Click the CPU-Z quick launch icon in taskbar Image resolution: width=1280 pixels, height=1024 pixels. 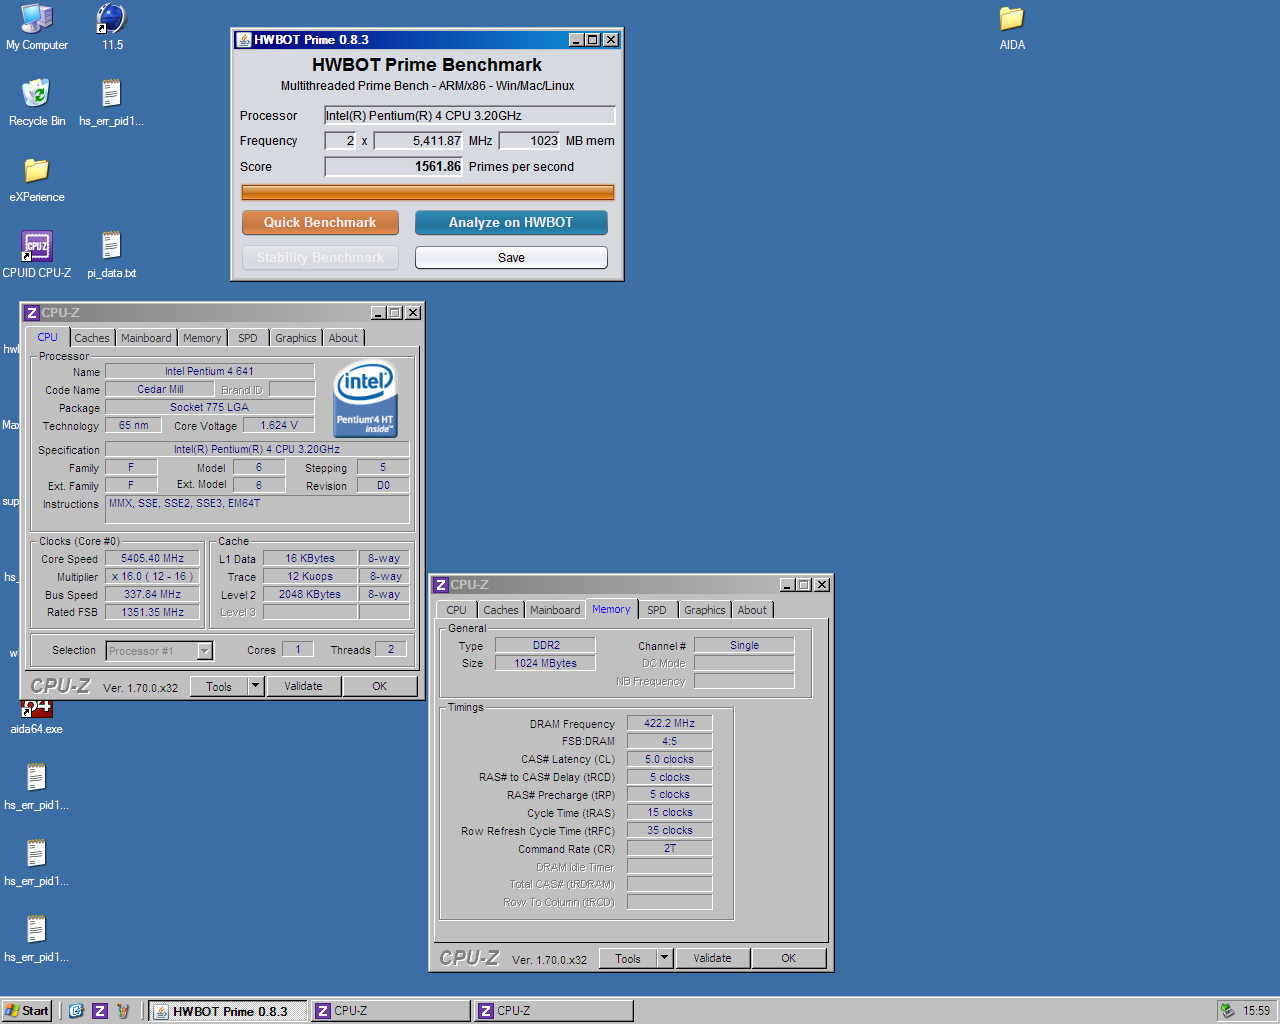(x=100, y=1011)
